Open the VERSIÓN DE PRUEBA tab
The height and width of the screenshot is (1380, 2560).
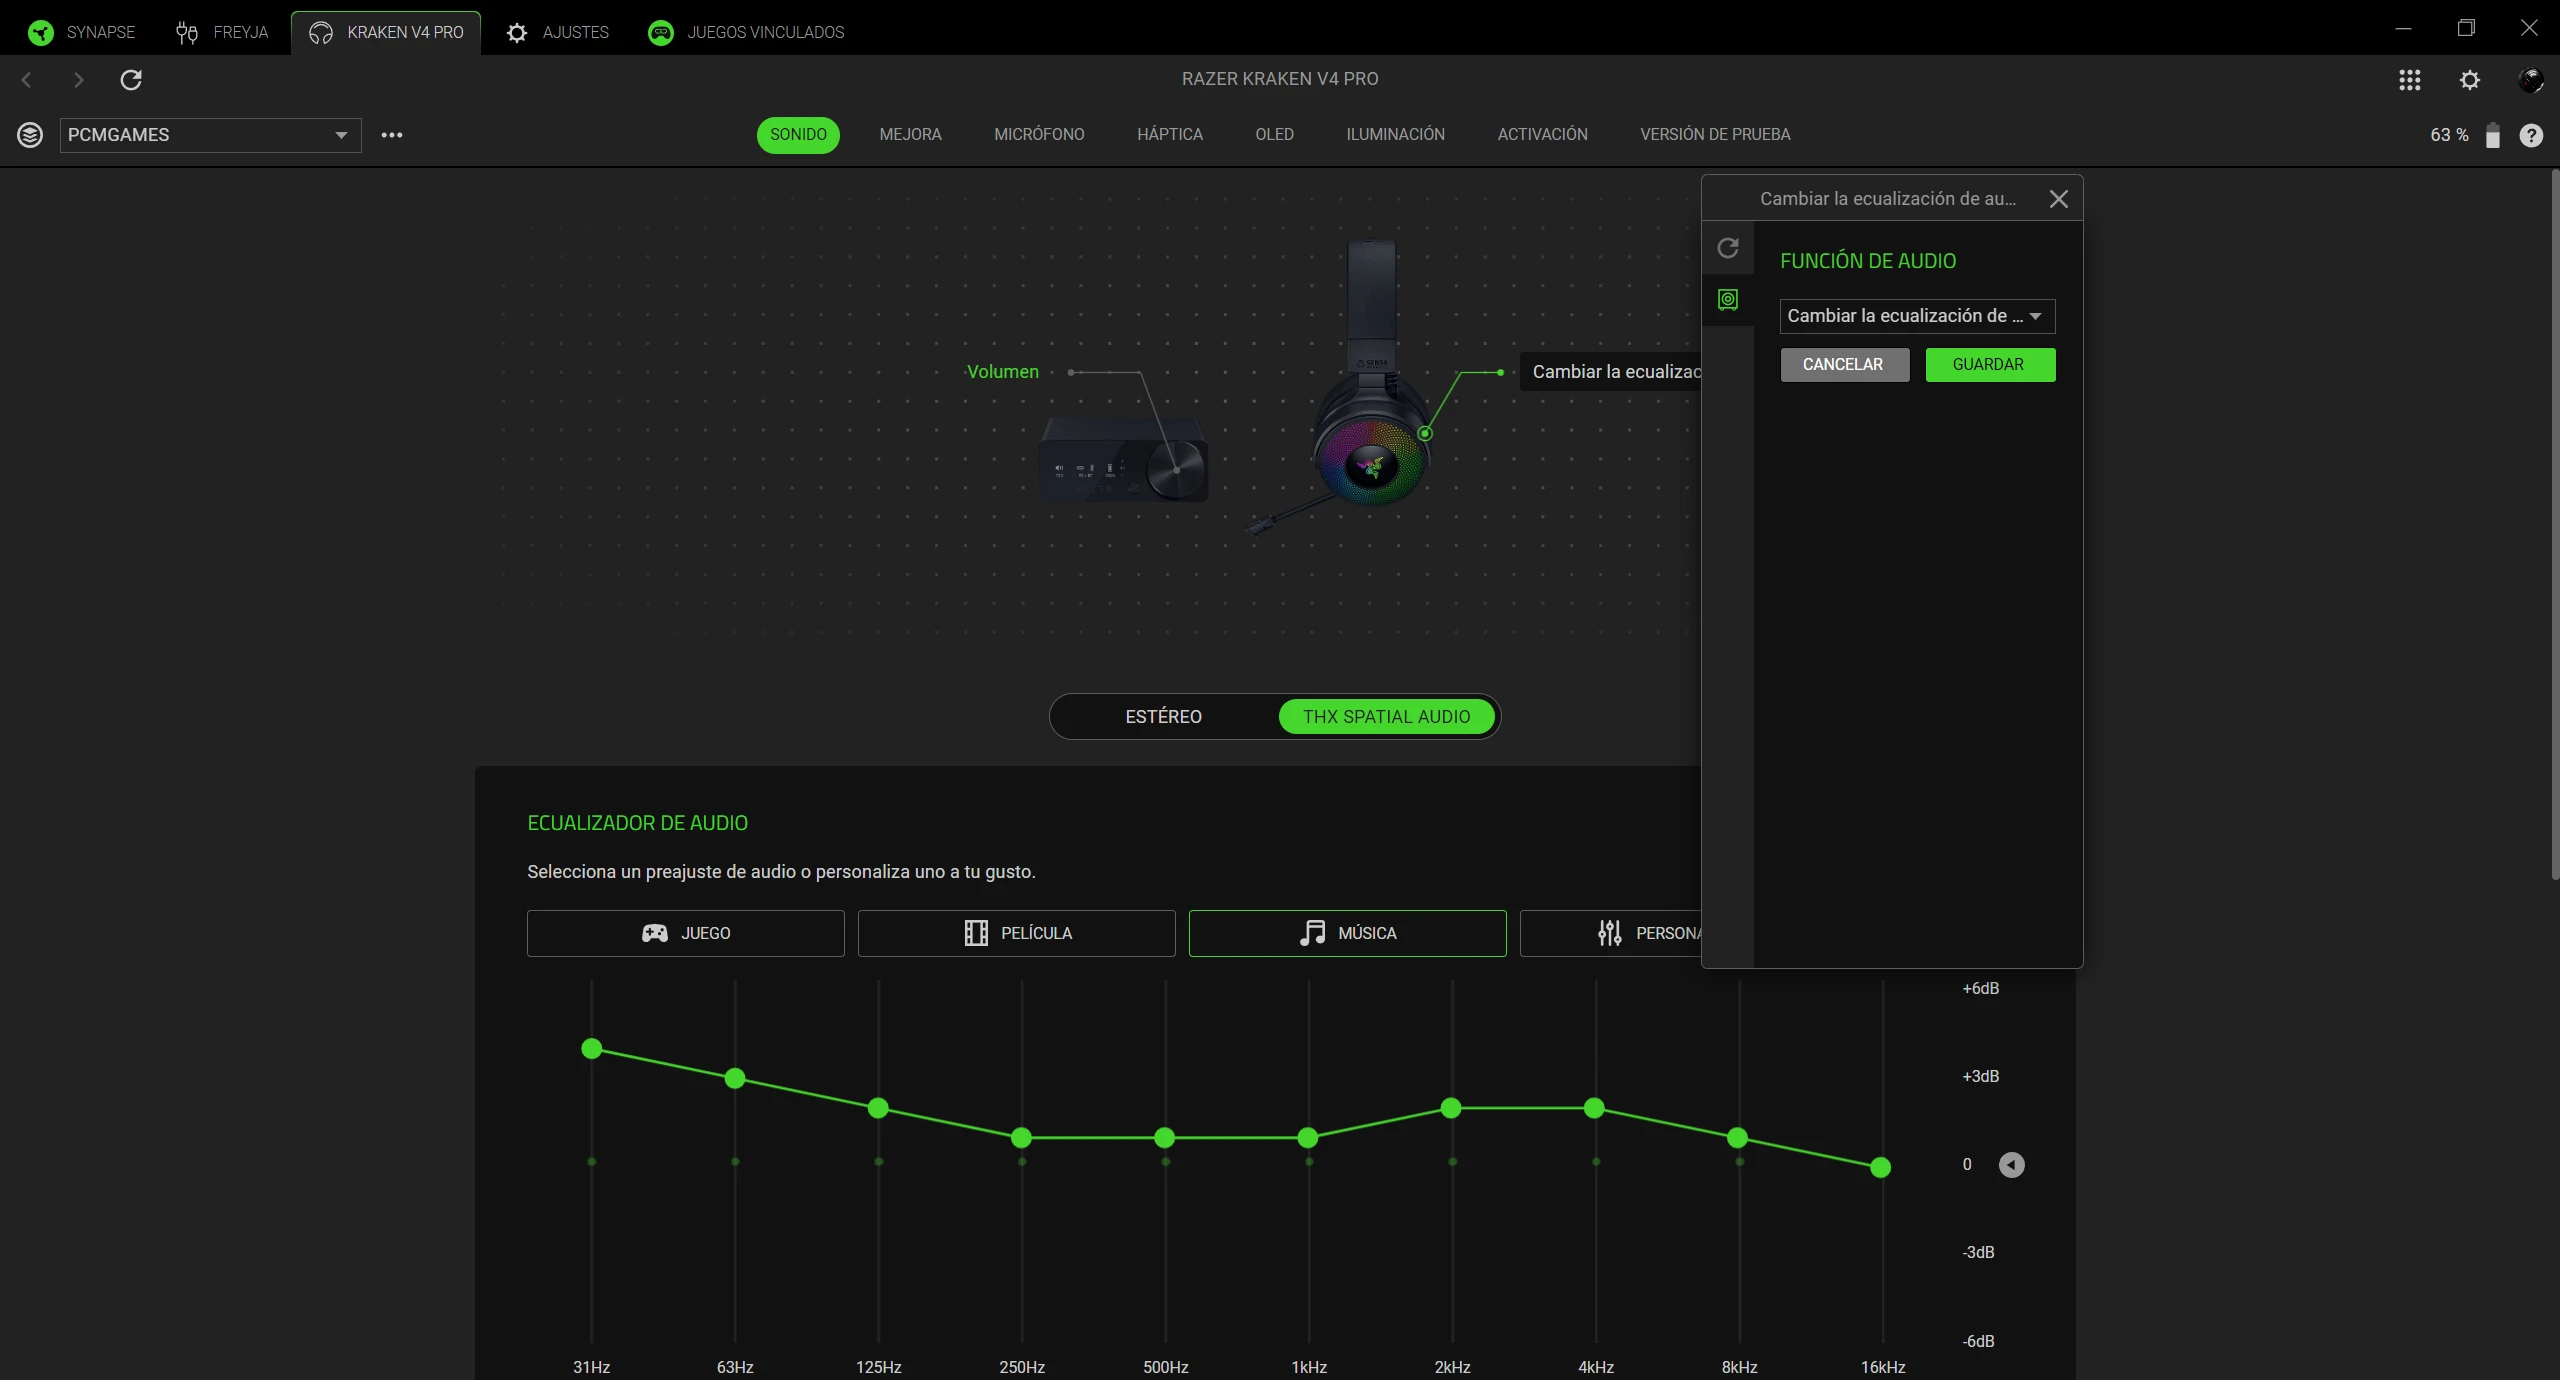pyautogui.click(x=1715, y=135)
